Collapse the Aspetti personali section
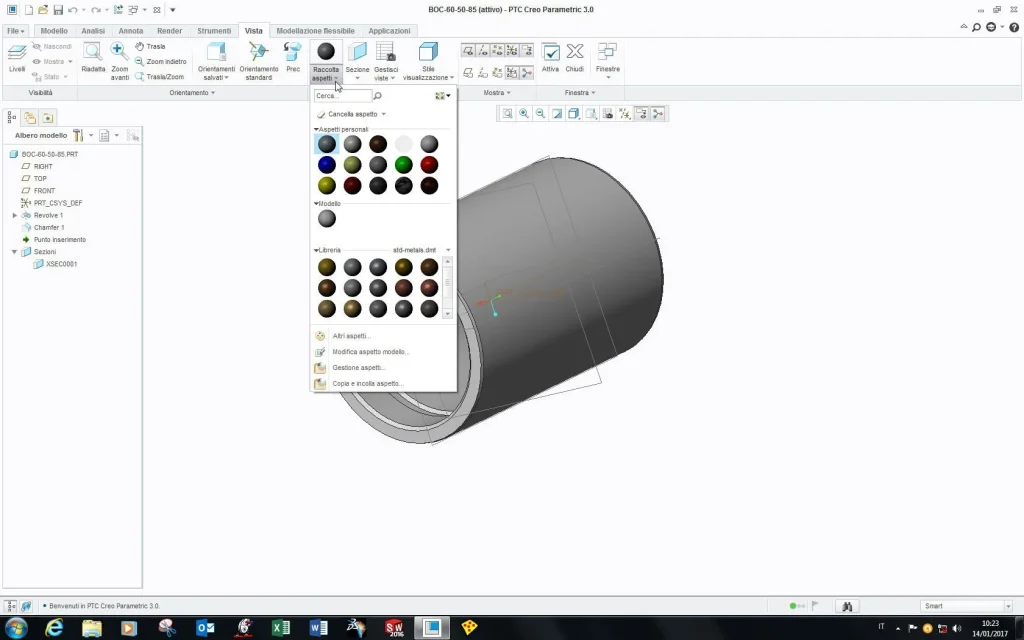The height and width of the screenshot is (640, 1024). click(317, 129)
